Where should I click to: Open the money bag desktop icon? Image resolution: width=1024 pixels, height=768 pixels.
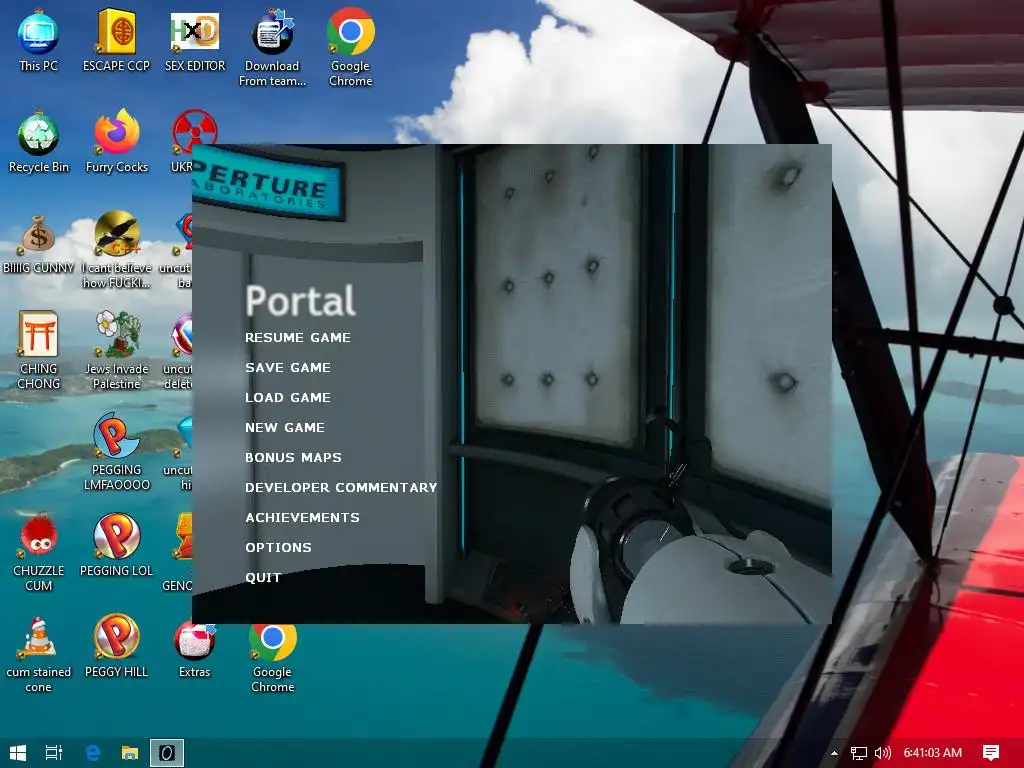(x=39, y=243)
